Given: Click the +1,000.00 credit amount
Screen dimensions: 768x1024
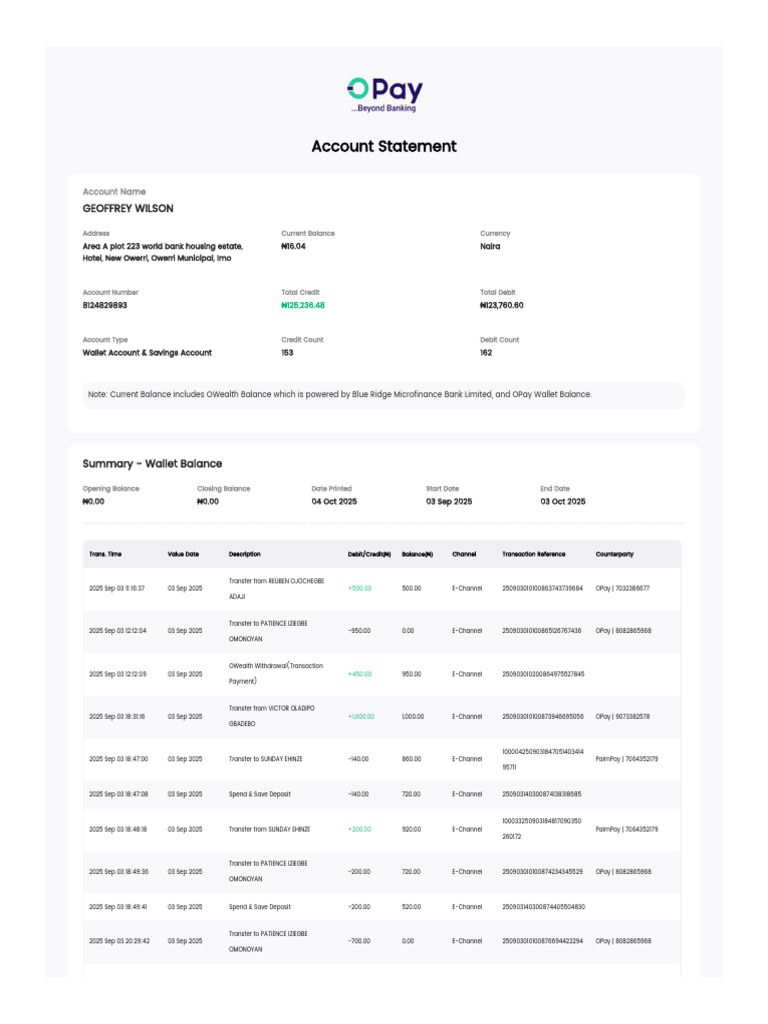Looking at the screenshot, I should click(x=361, y=716).
